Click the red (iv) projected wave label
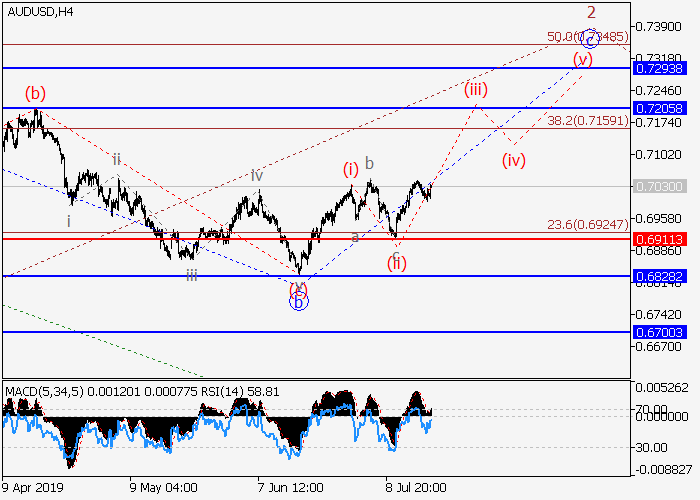Image resolution: width=700 pixels, height=500 pixels. click(513, 160)
